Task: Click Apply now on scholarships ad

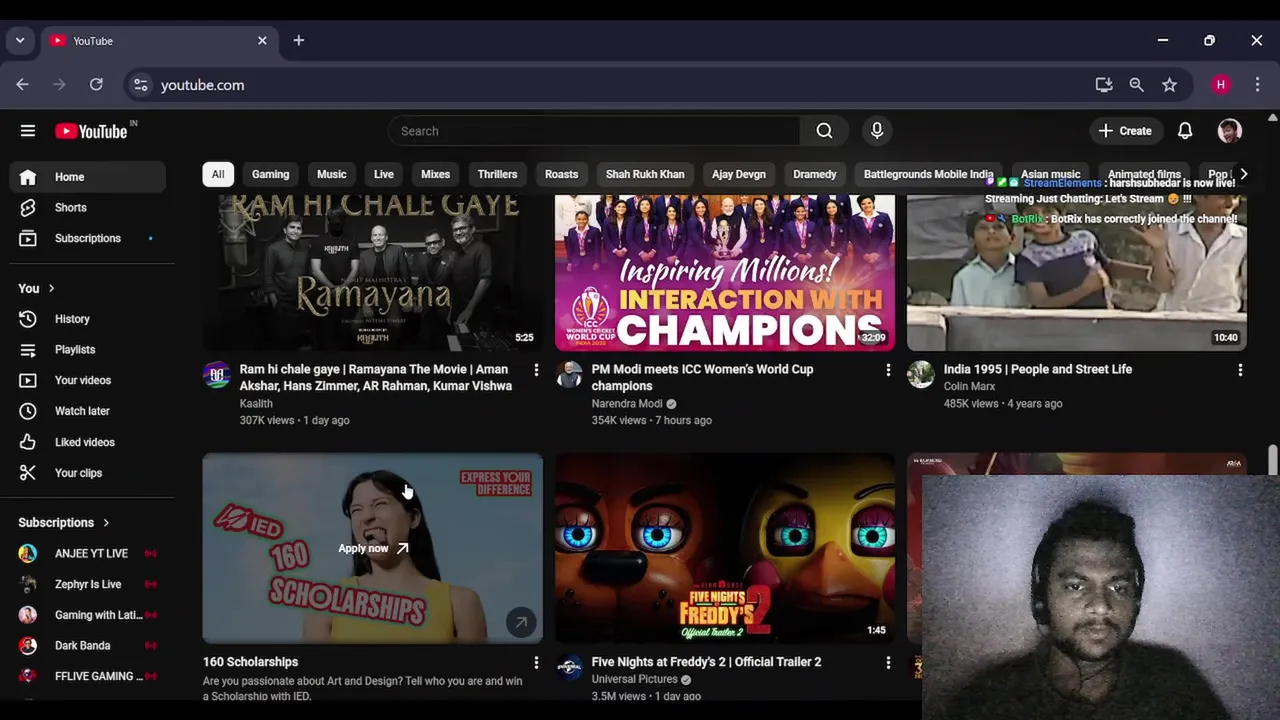Action: (373, 548)
